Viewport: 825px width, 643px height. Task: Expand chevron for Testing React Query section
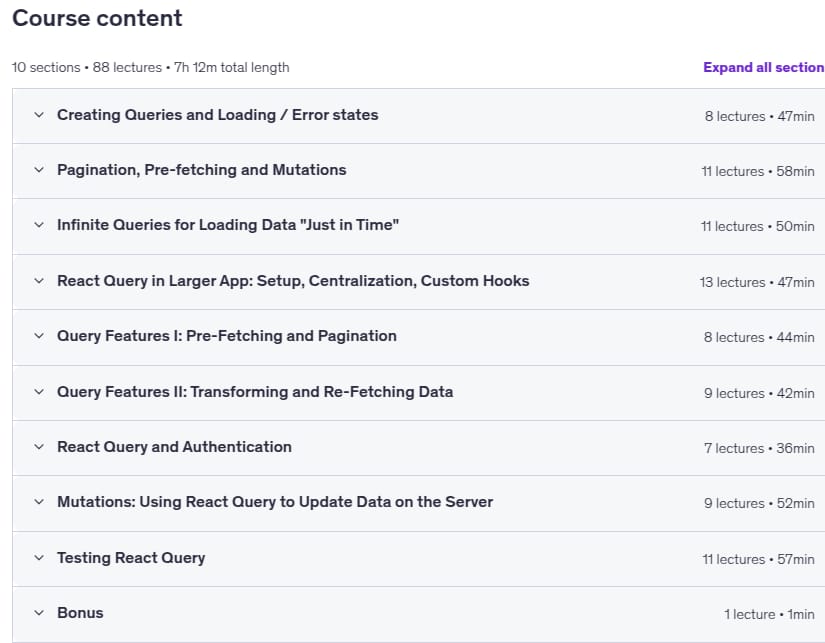click(x=39, y=558)
